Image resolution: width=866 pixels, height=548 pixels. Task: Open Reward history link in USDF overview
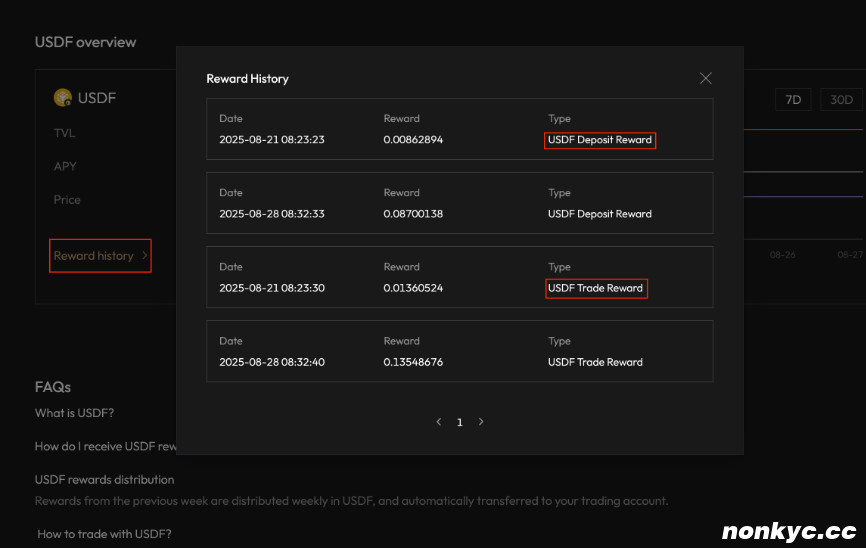(x=100, y=256)
